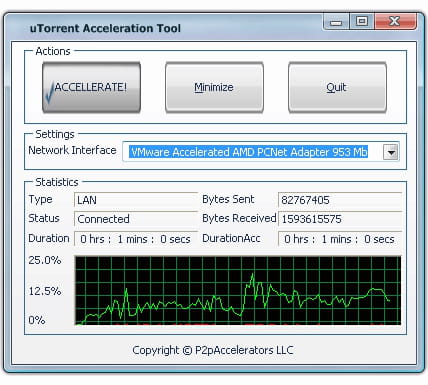Click the Network Interface label

coord(72,150)
